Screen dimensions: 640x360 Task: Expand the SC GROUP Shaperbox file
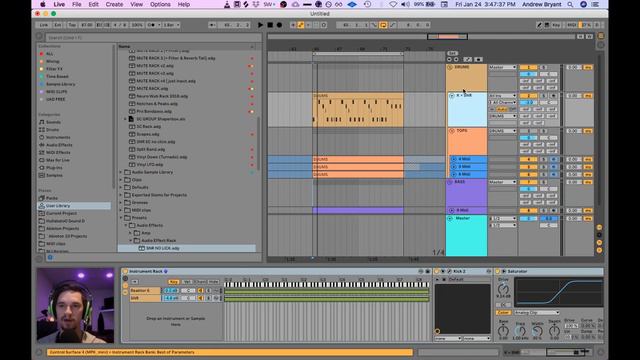[125, 119]
